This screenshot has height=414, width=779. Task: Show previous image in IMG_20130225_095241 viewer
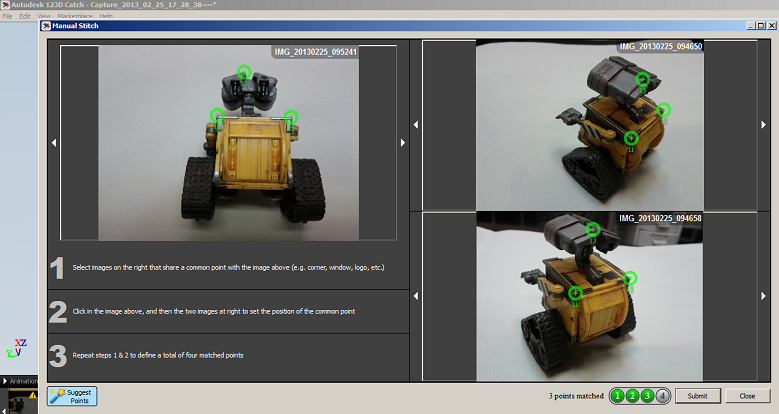point(54,143)
